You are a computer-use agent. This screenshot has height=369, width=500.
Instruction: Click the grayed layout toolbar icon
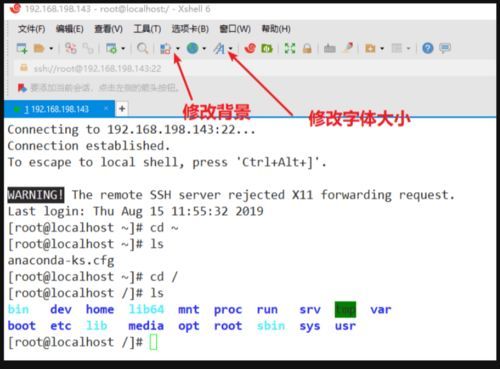[397, 49]
